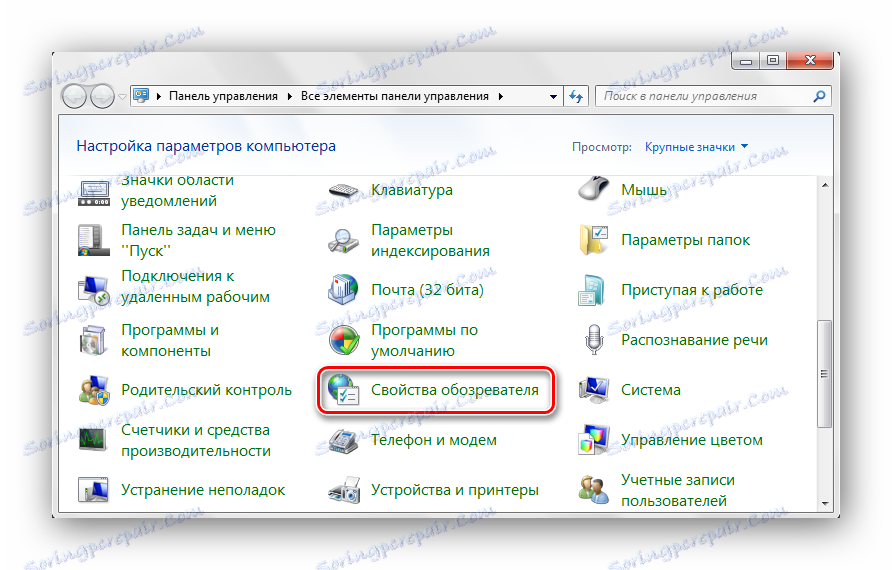
Task: Close the Control Panel window
Action: point(811,60)
